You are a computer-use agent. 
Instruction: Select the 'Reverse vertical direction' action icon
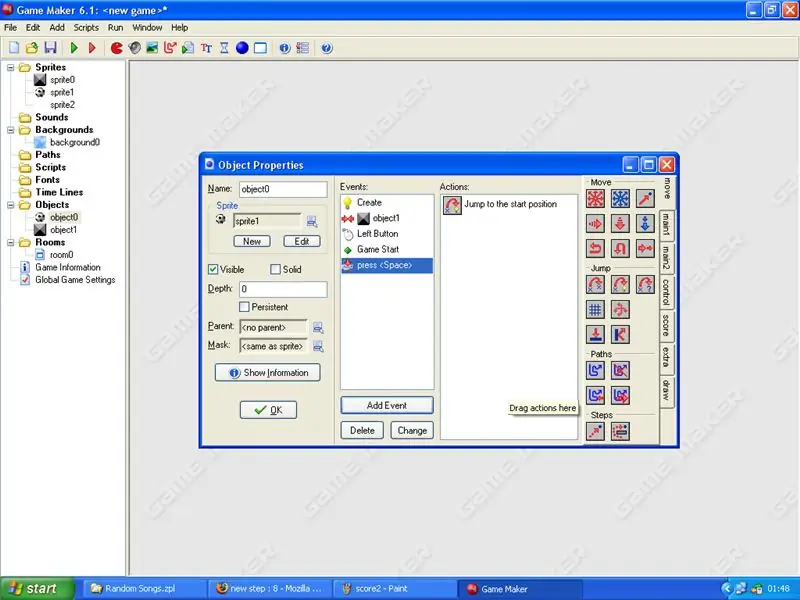(x=620, y=248)
